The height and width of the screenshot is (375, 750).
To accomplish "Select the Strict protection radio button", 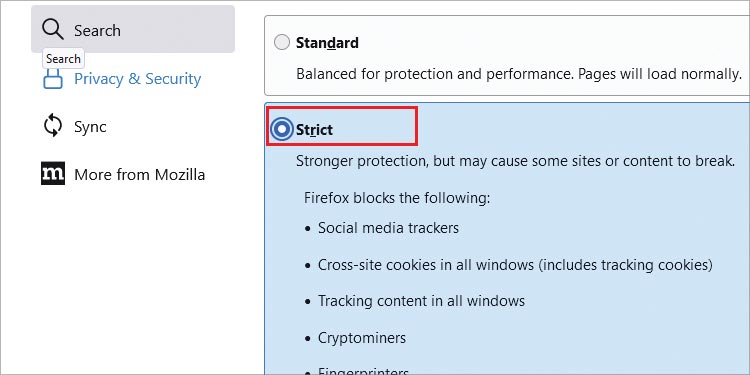I will [282, 129].
